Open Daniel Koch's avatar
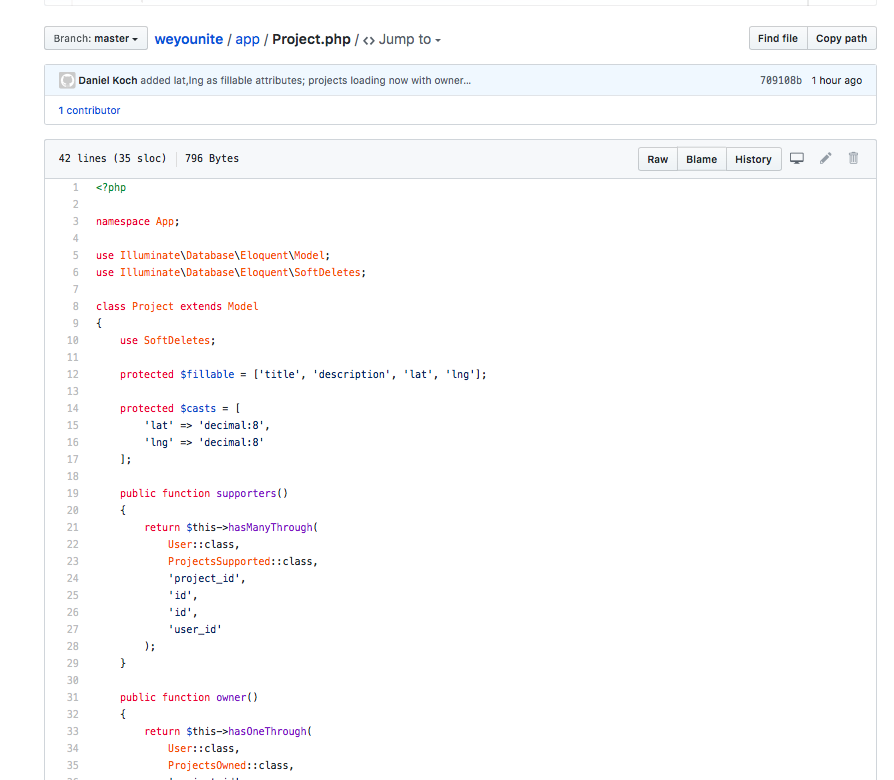 (x=67, y=80)
